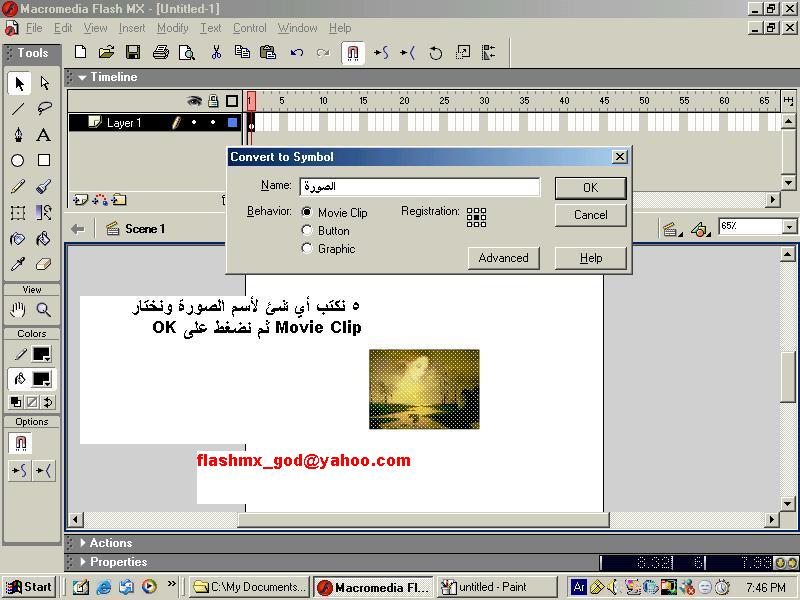Open the stage zoom percentage dropdown
The height and width of the screenshot is (600, 800).
(x=789, y=227)
